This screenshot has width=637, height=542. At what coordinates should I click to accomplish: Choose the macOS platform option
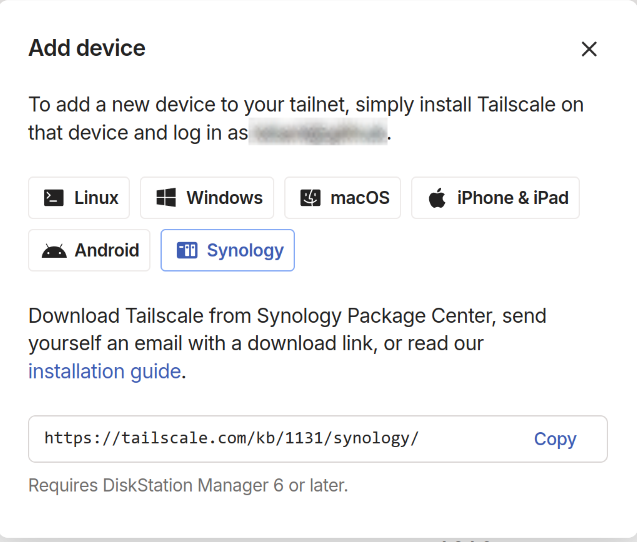342,198
